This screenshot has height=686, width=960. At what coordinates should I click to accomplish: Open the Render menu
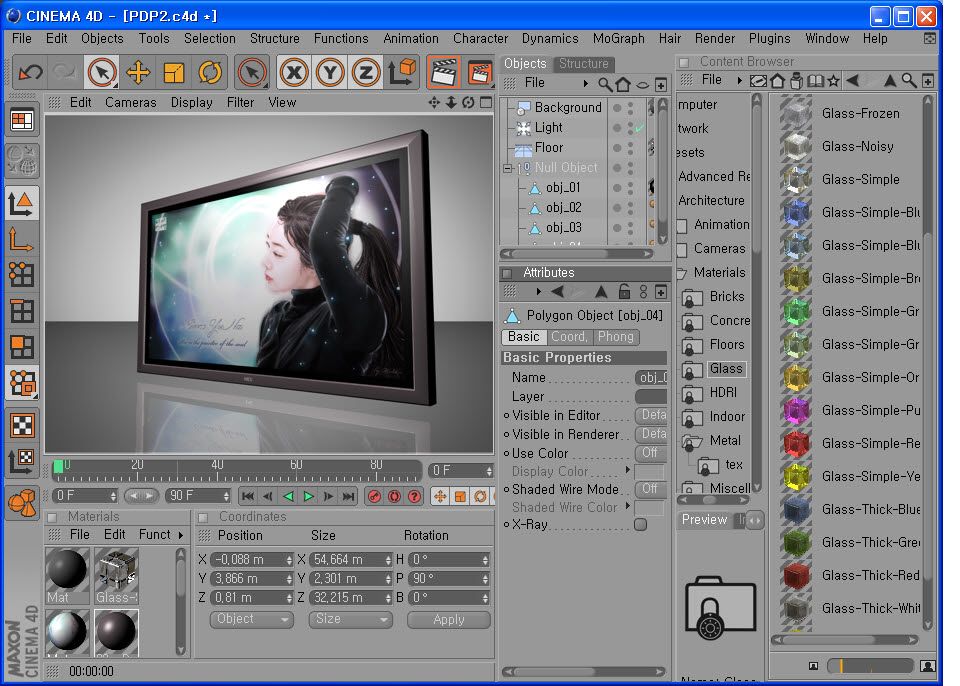click(714, 39)
